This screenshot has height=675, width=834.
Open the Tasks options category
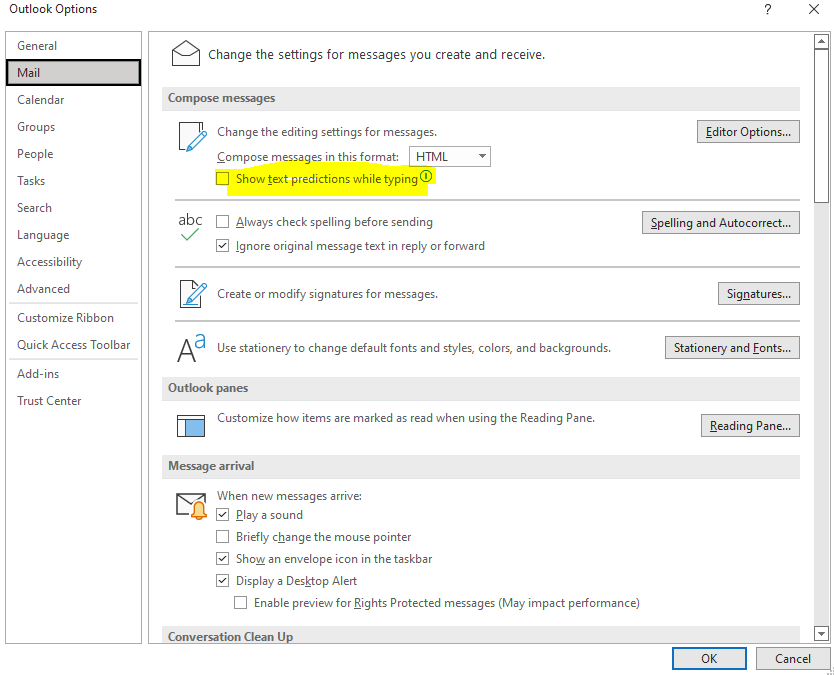(73, 181)
